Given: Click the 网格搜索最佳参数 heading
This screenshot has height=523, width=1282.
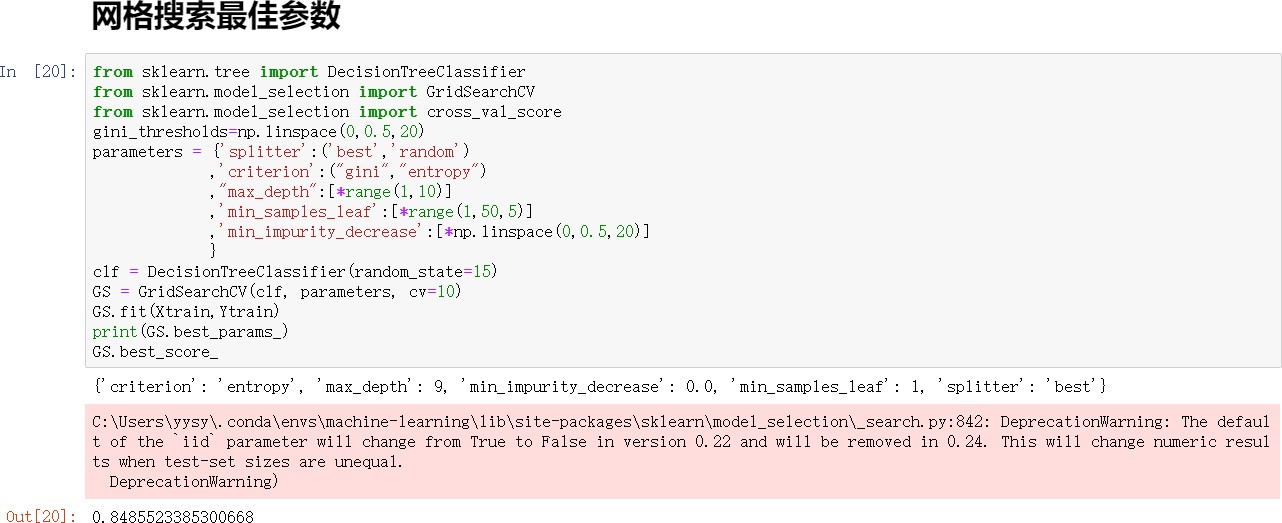Looking at the screenshot, I should [216, 17].
